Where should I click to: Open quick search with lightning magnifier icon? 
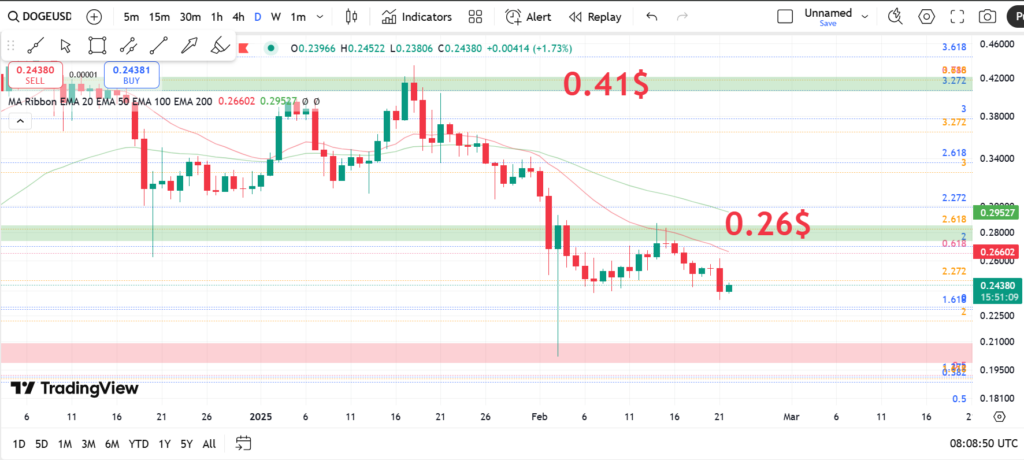click(895, 17)
